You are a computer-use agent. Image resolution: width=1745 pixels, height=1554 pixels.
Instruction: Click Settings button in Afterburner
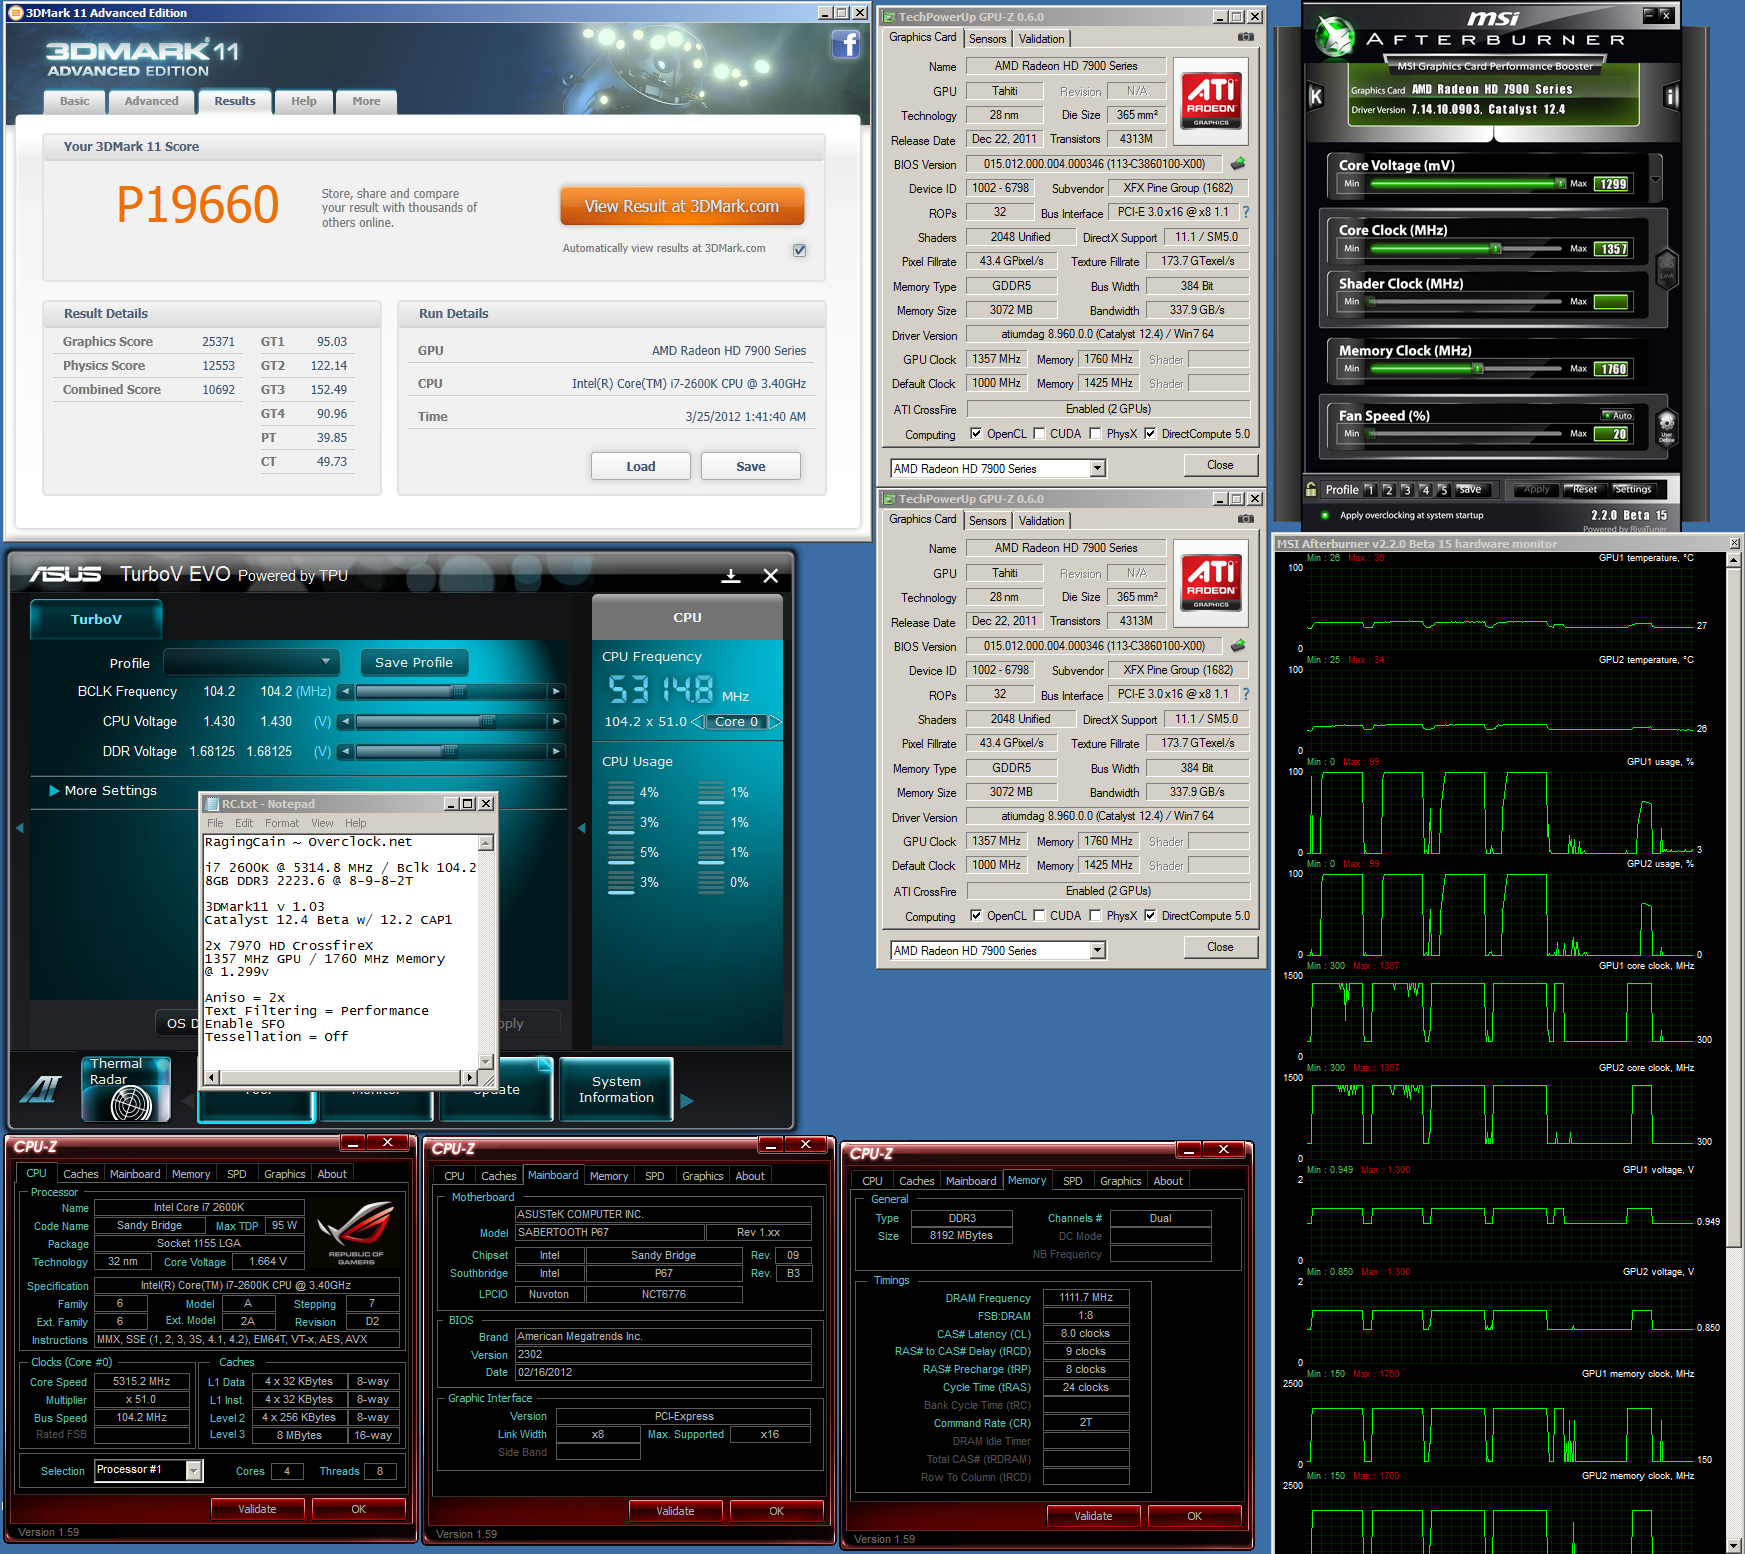click(x=1632, y=489)
